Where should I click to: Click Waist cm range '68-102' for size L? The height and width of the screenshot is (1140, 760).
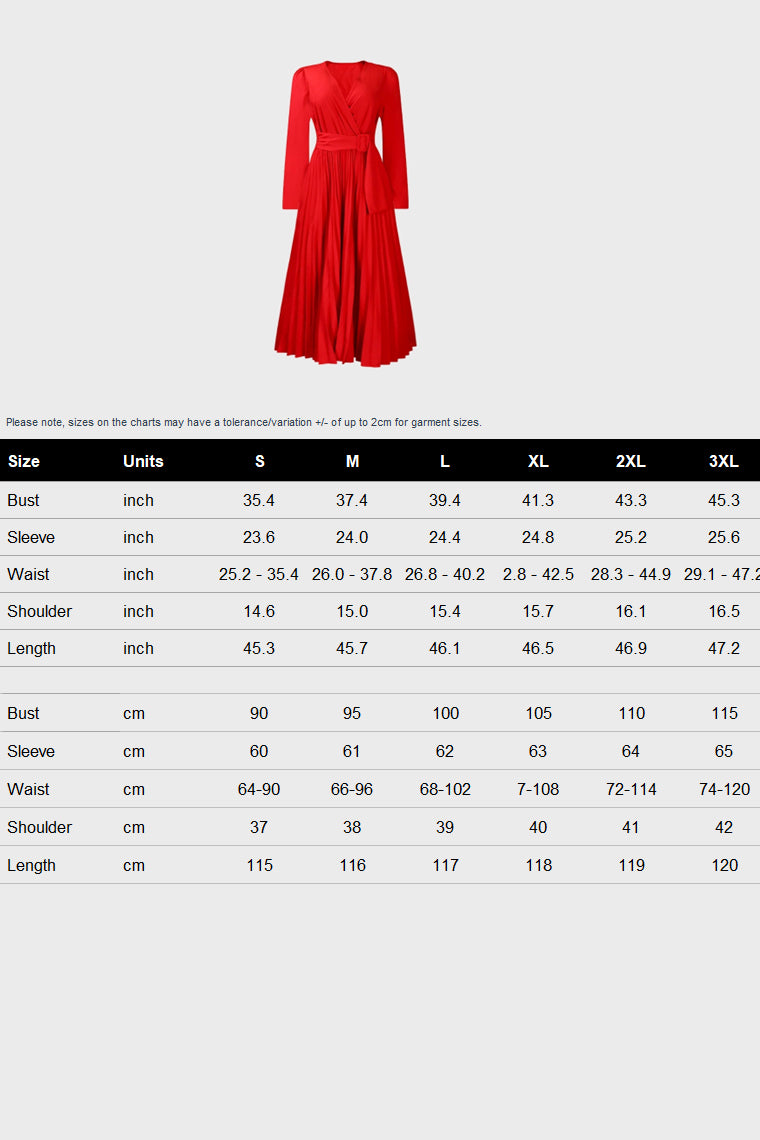(445, 789)
